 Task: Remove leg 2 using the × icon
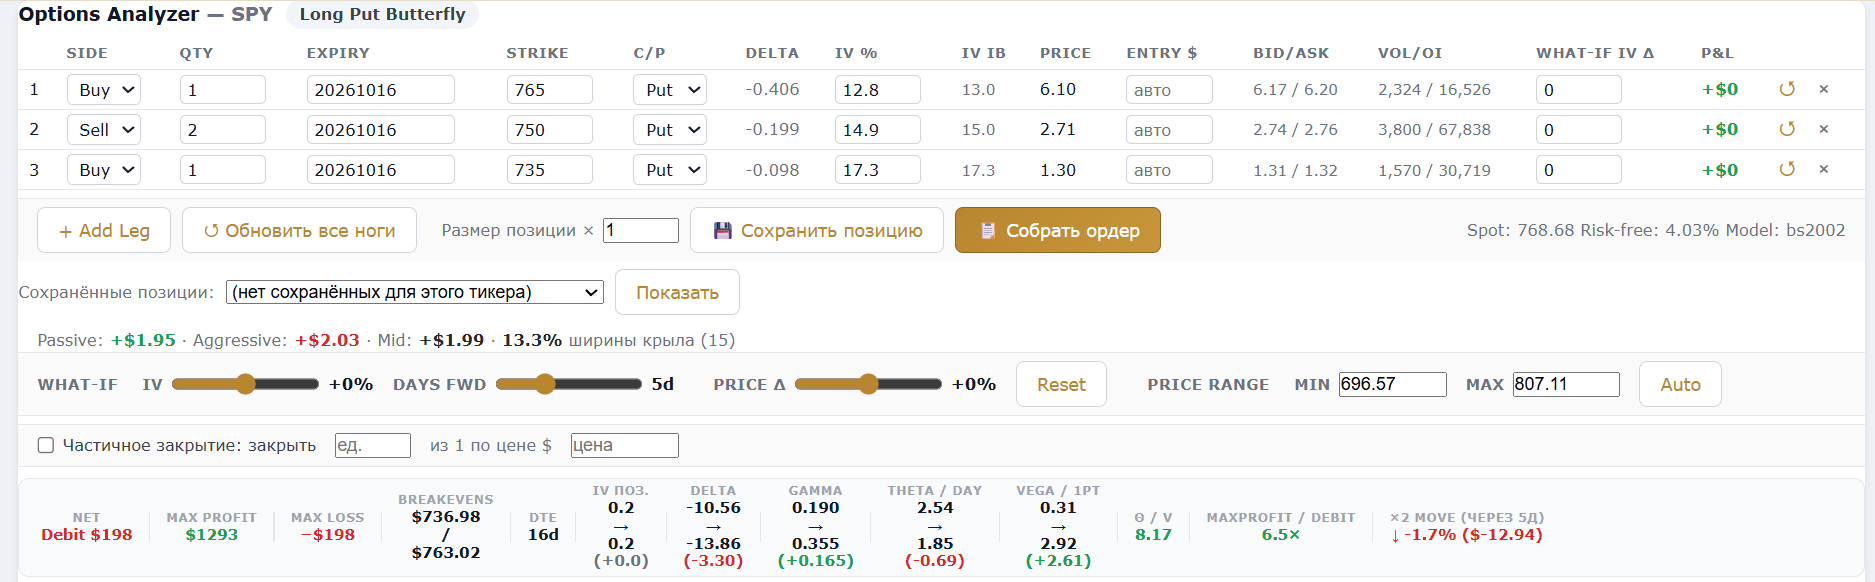[x=1824, y=129]
